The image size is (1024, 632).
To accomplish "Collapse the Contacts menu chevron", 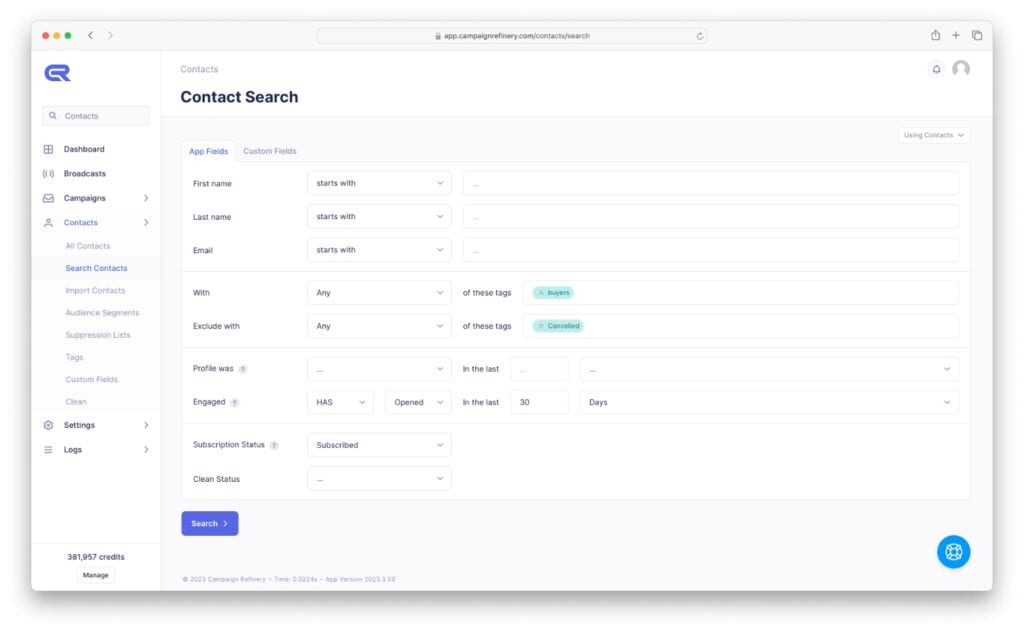I will 146,223.
